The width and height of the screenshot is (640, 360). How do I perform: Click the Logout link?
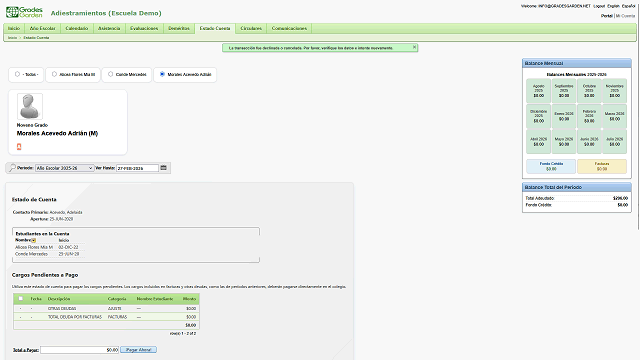click(x=599, y=6)
